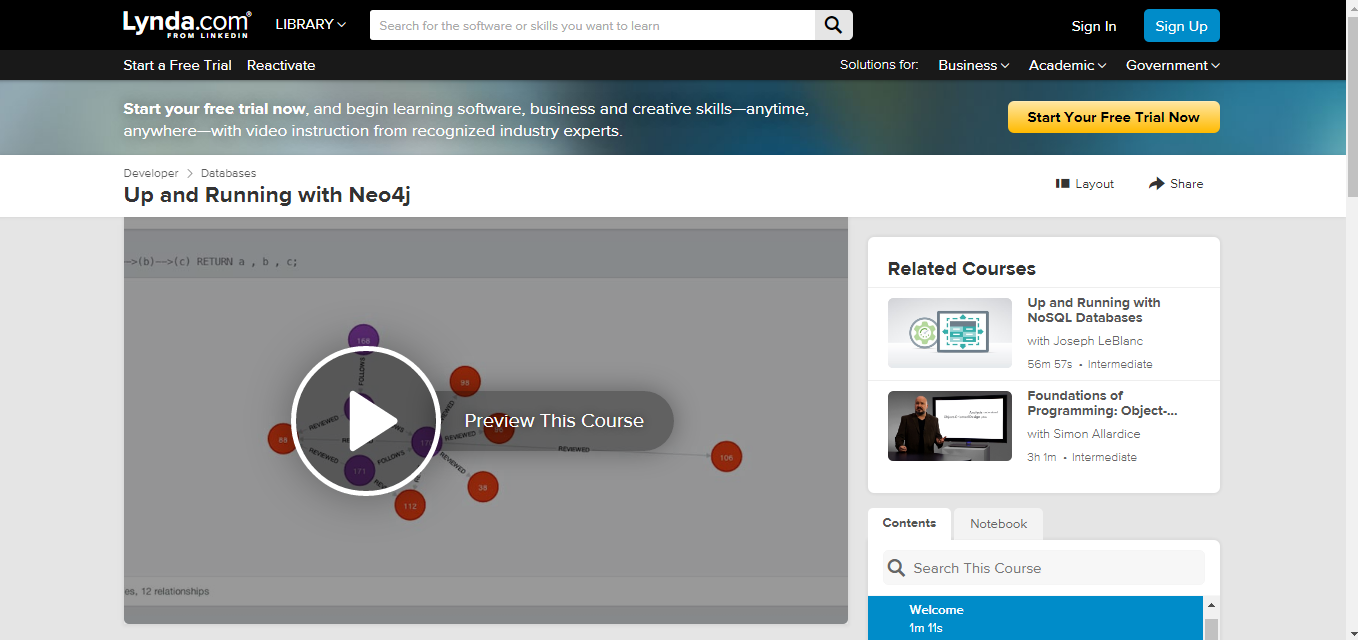The width and height of the screenshot is (1358, 640).
Task: Click the Lynda.com logo
Action: click(x=187, y=25)
